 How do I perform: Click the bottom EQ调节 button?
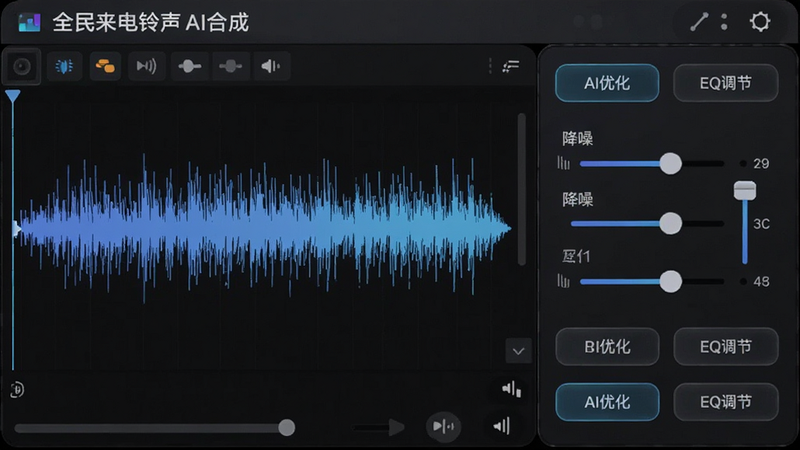[726, 402]
